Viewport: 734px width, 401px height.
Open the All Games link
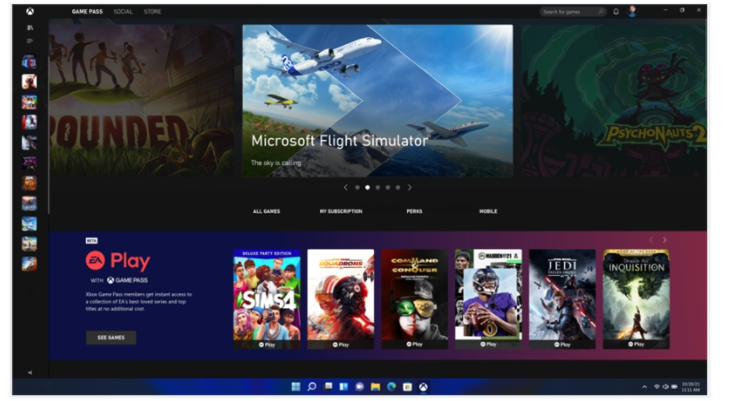pos(266,211)
